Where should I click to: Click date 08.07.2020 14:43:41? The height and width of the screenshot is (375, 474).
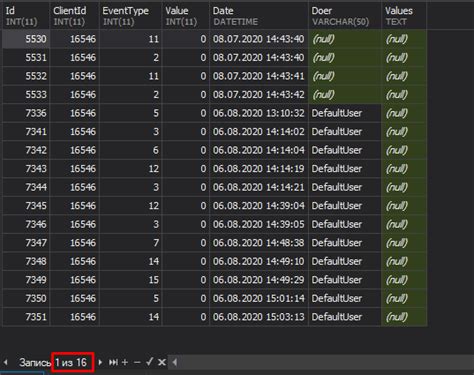(259, 76)
